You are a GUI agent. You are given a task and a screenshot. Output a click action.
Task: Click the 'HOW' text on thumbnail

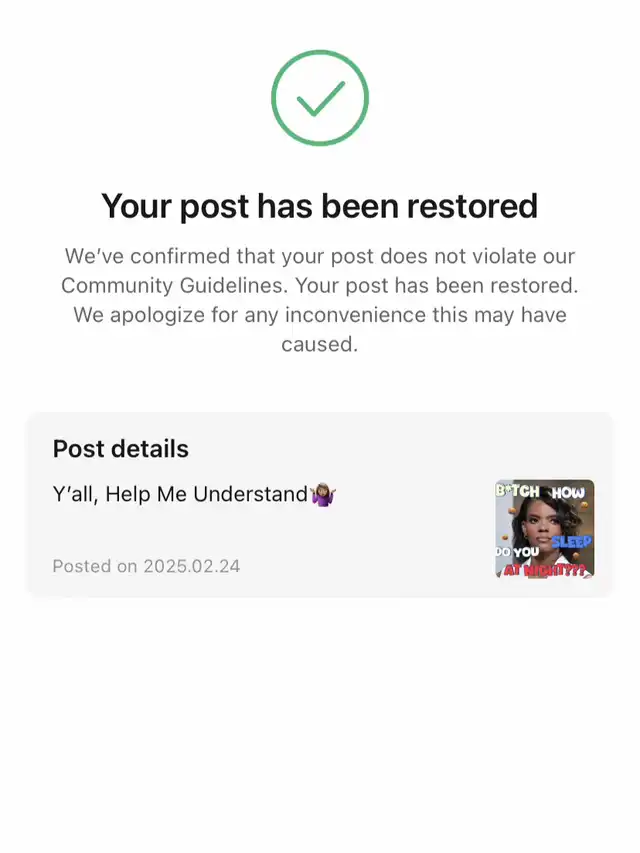pos(568,493)
